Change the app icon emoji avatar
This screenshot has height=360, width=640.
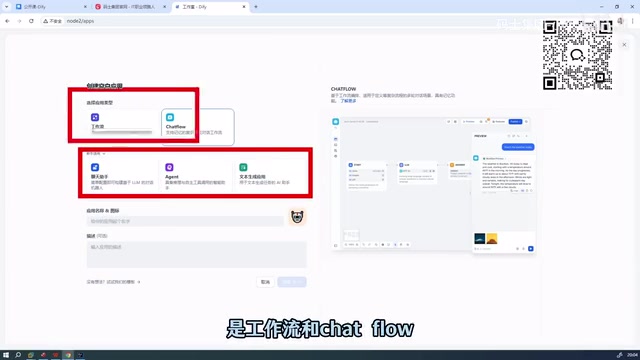pos(297,217)
